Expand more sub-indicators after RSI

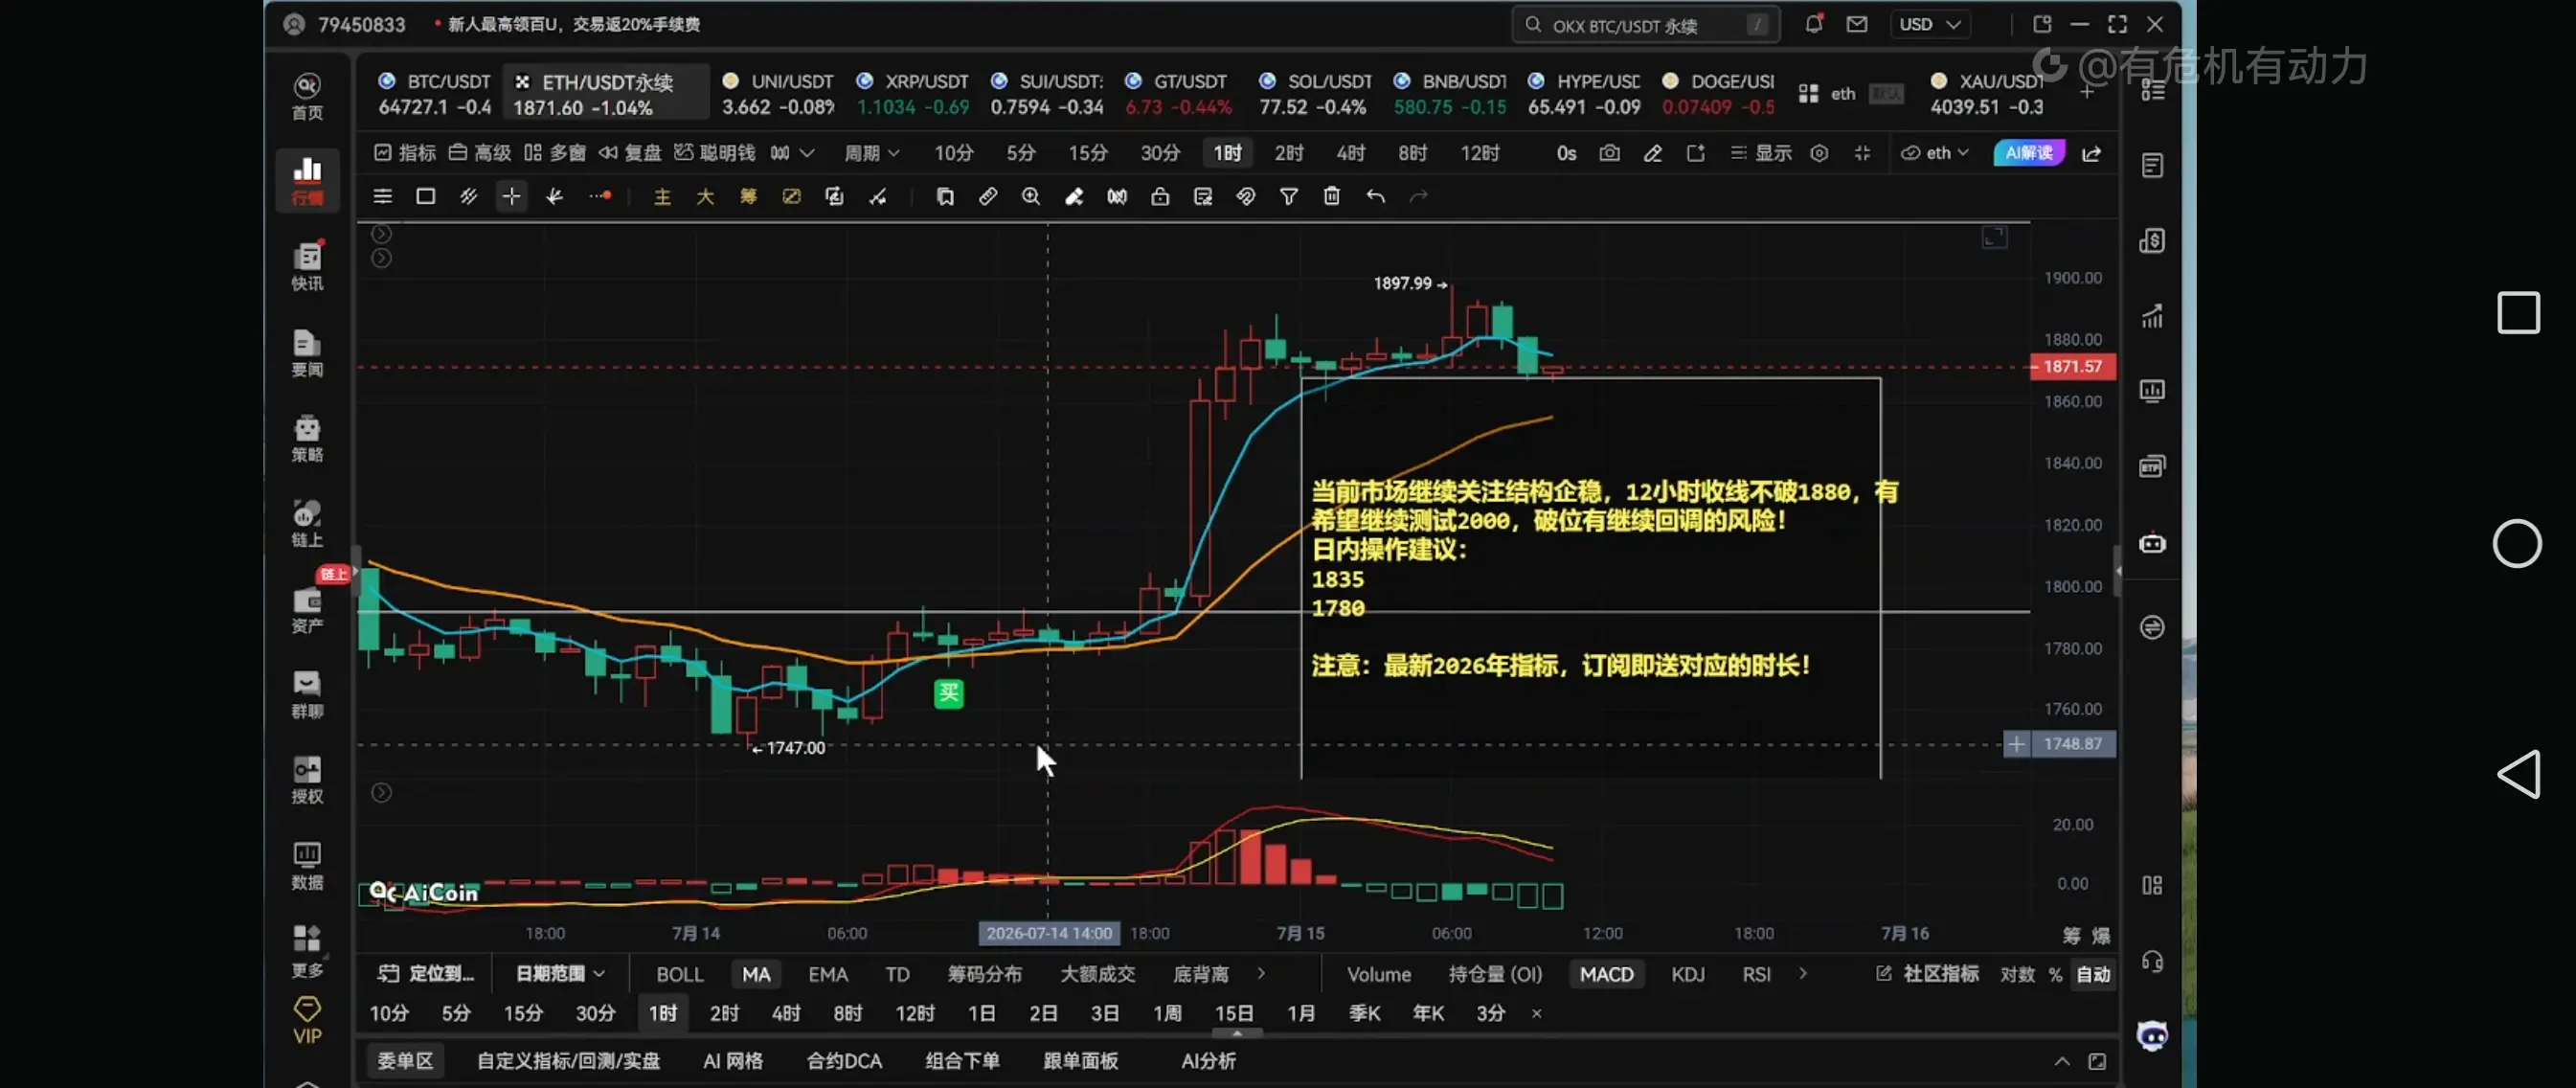tap(1802, 973)
